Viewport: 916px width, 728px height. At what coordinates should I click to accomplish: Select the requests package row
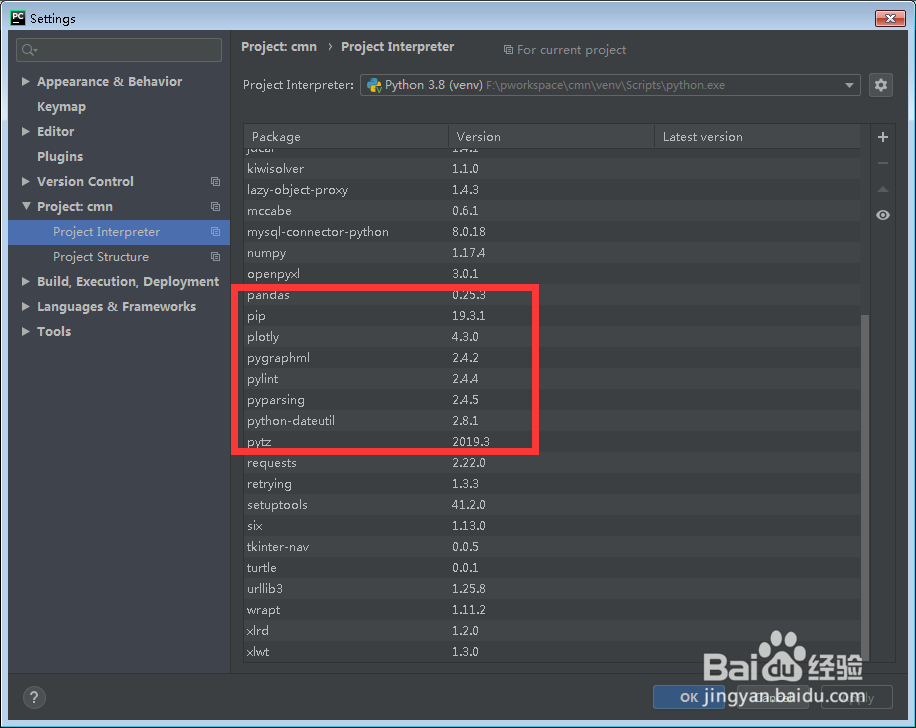[551, 463]
